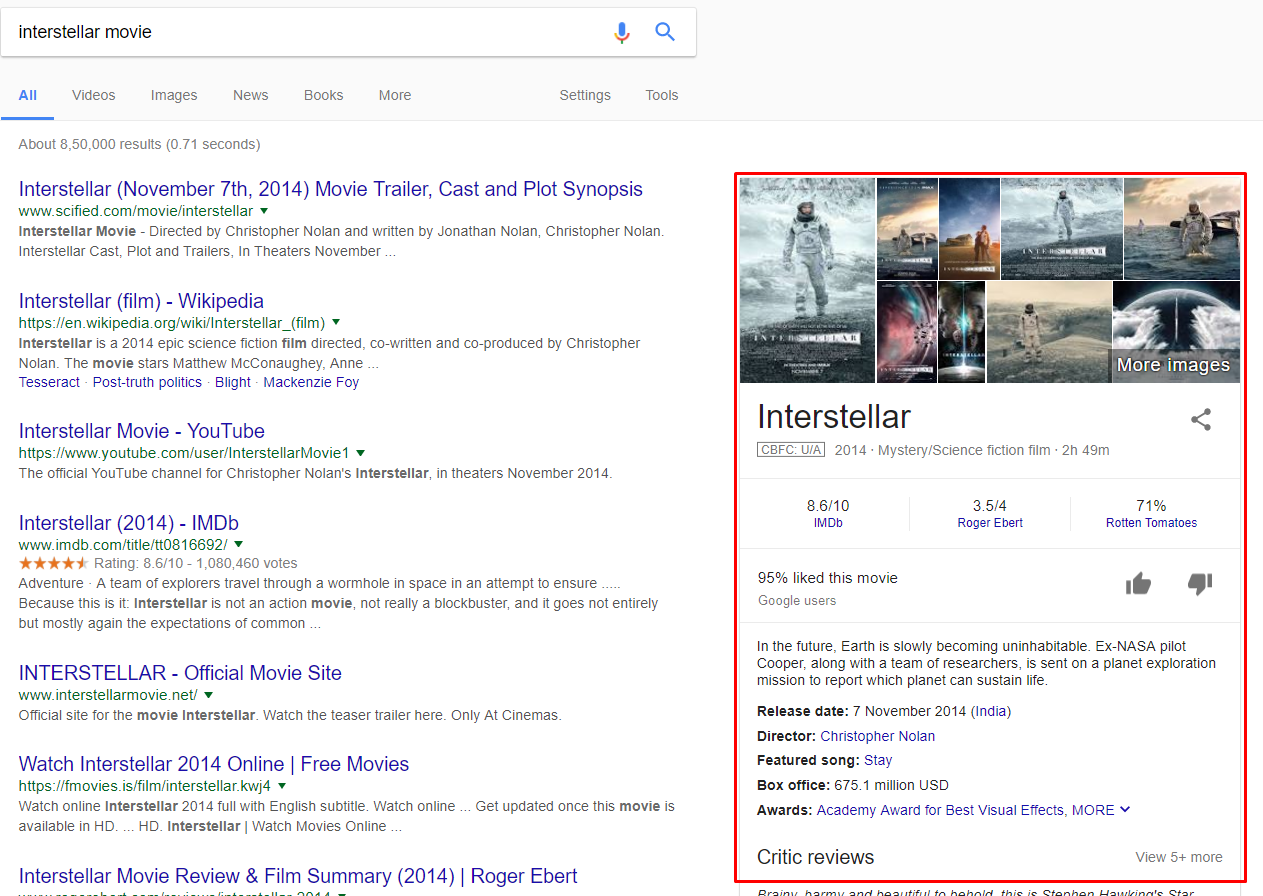The width and height of the screenshot is (1263, 896).
Task: Open the Tesseract sitelink
Action: point(49,382)
